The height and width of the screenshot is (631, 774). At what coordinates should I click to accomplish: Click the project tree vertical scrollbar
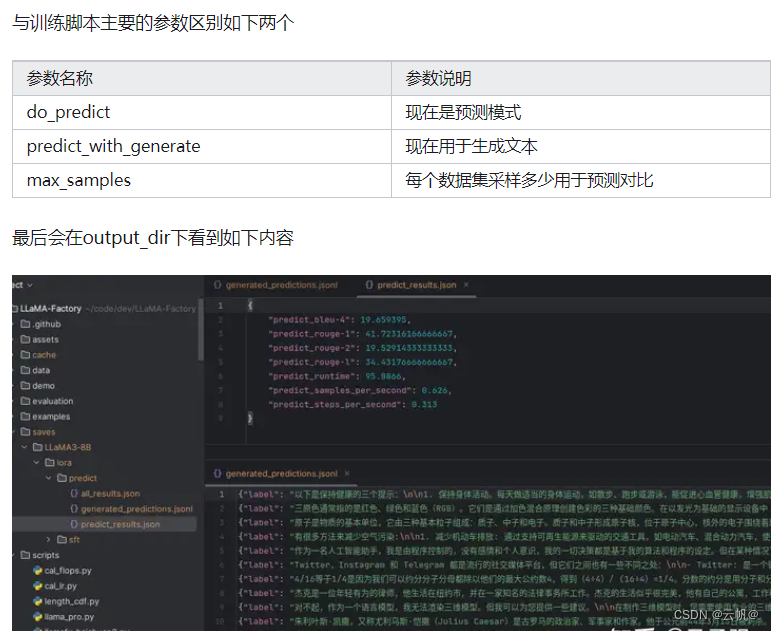click(x=200, y=329)
